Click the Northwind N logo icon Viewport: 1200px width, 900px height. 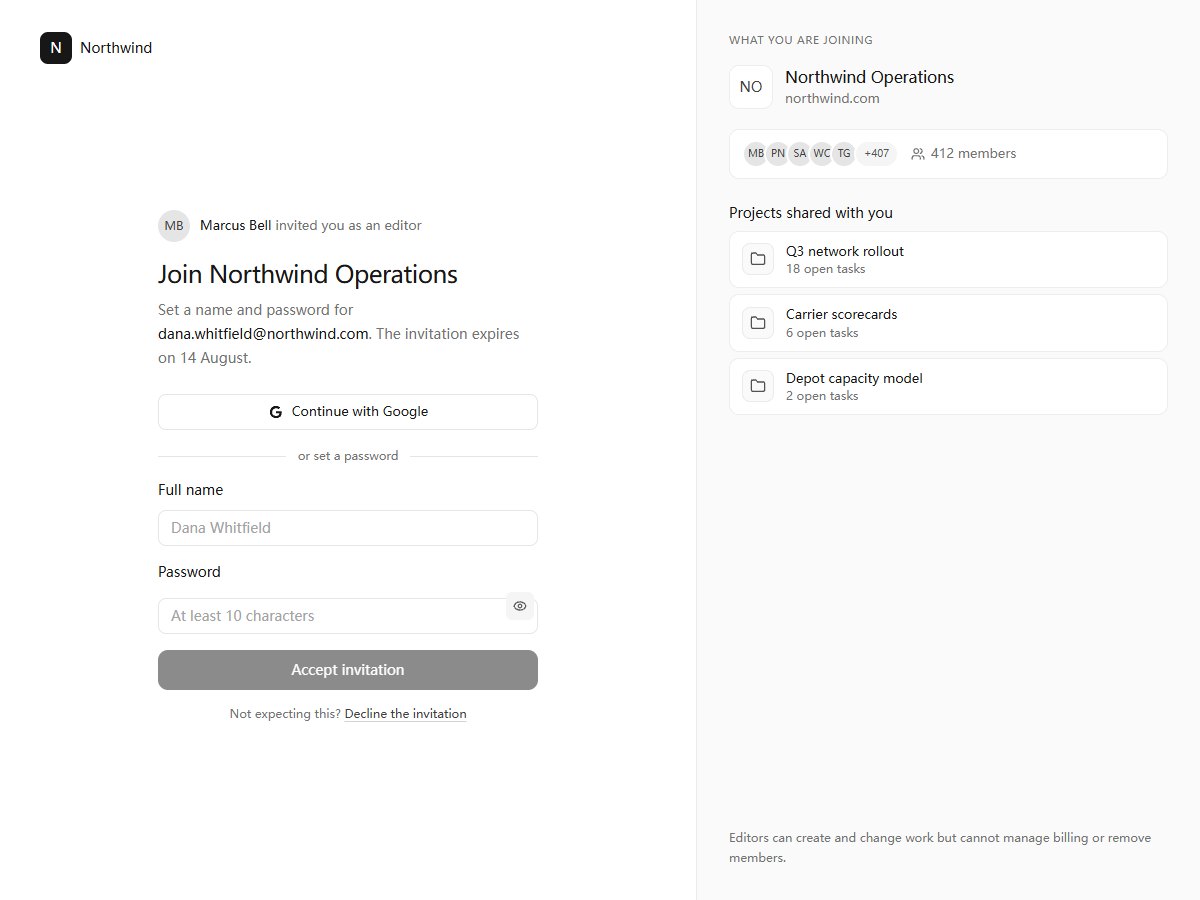(56, 48)
